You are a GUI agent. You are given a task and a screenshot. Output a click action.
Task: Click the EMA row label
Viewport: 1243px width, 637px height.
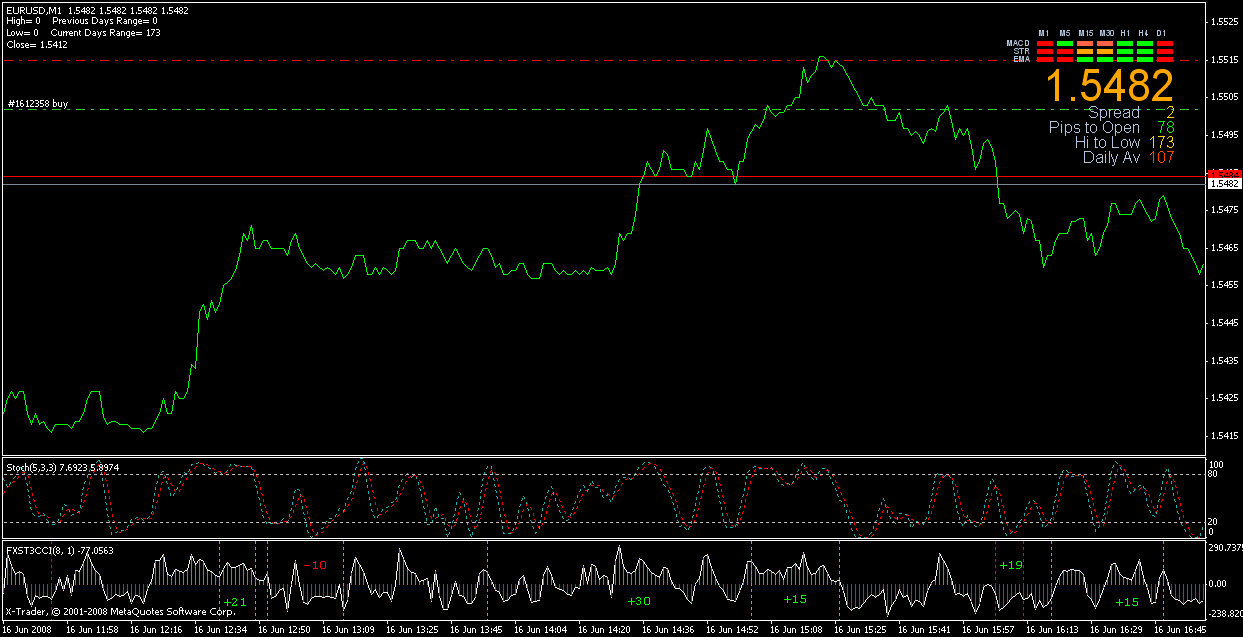1022,59
